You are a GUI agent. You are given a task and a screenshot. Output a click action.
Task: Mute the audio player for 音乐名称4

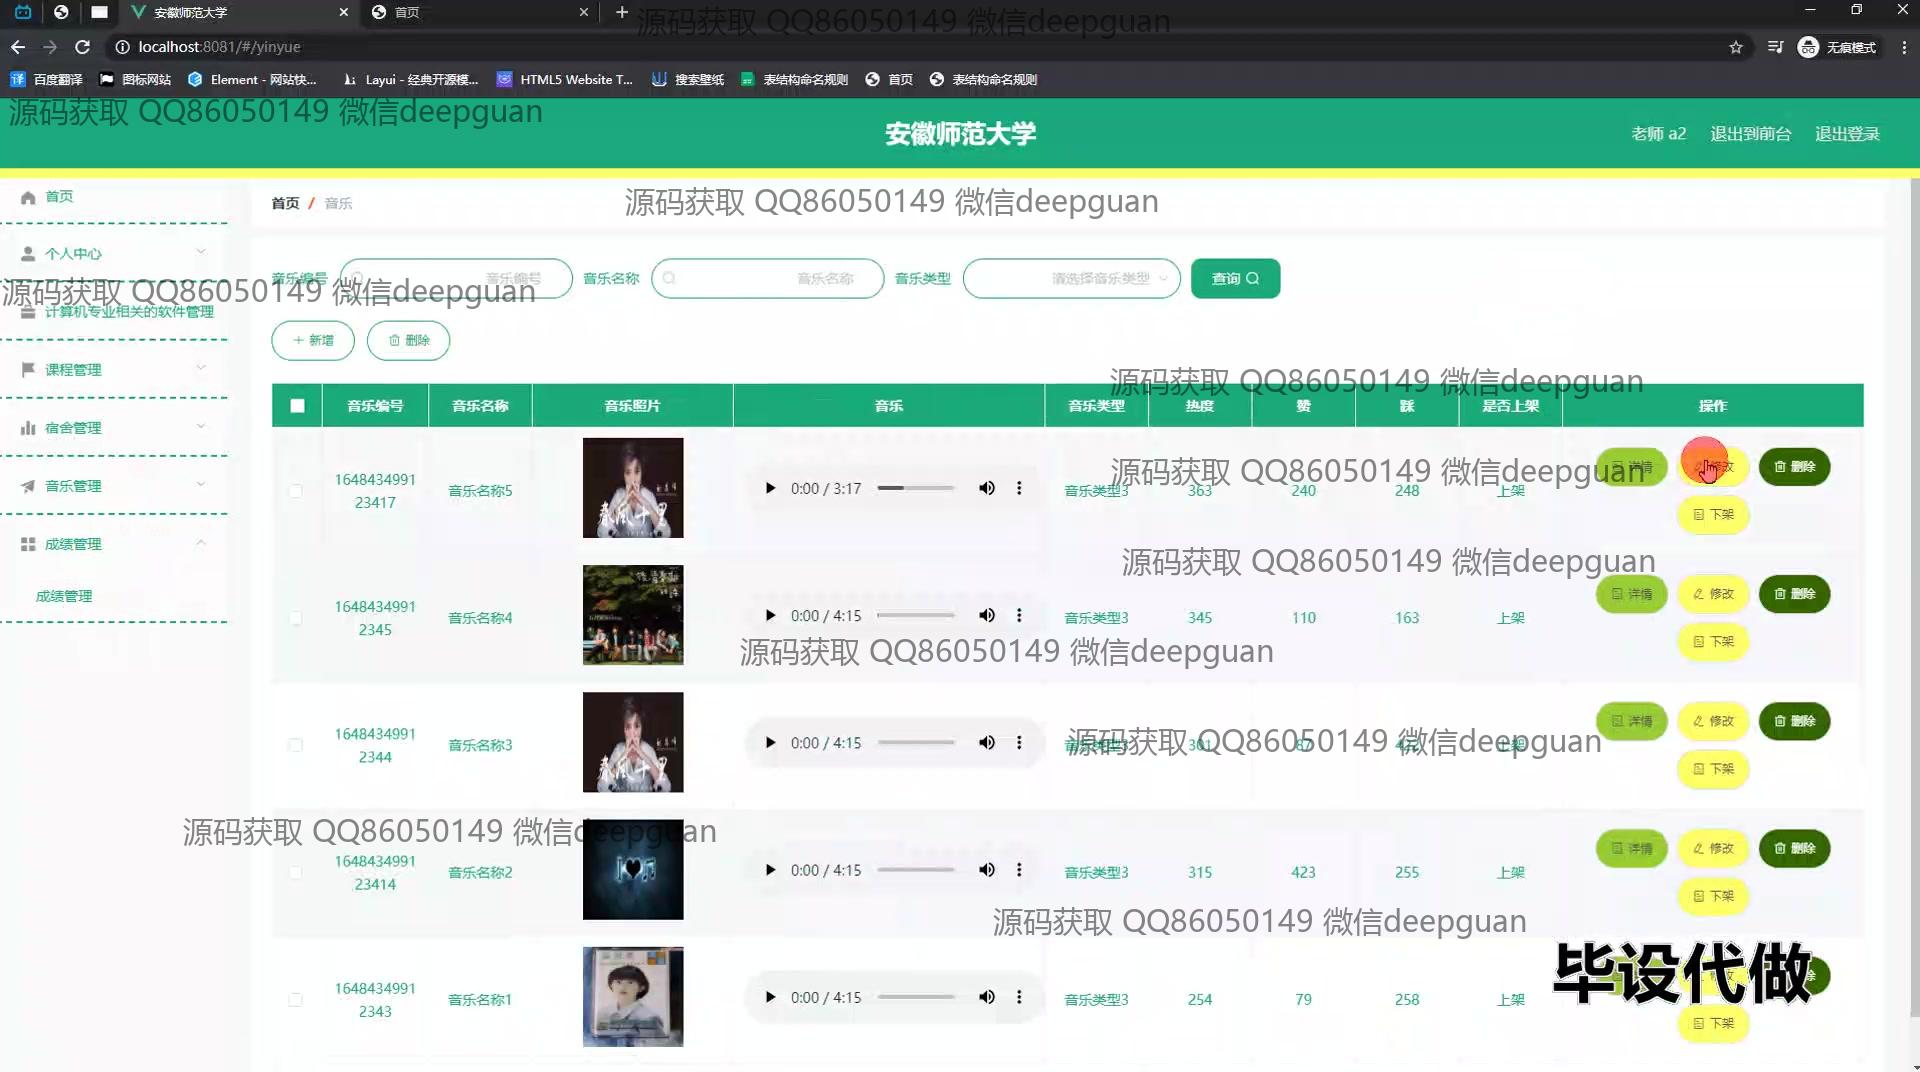[986, 615]
